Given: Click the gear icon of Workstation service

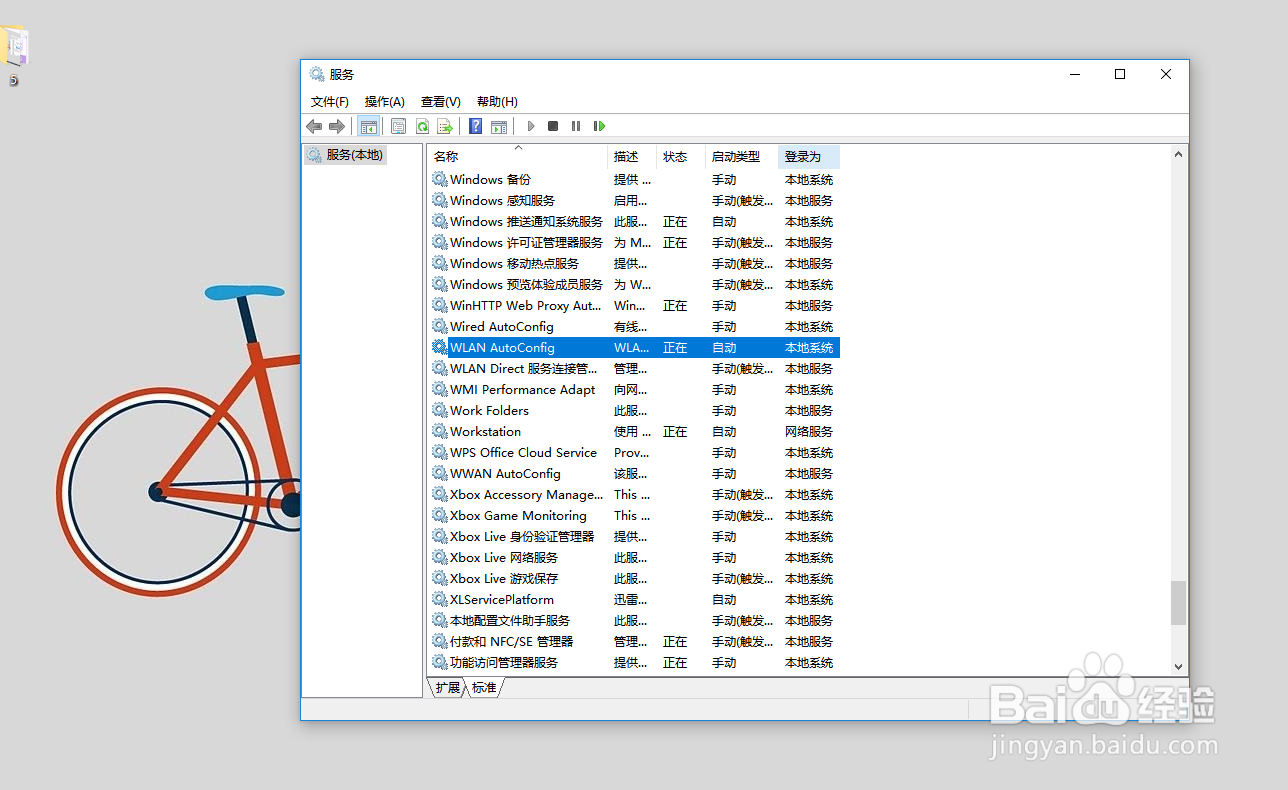Looking at the screenshot, I should pos(439,431).
